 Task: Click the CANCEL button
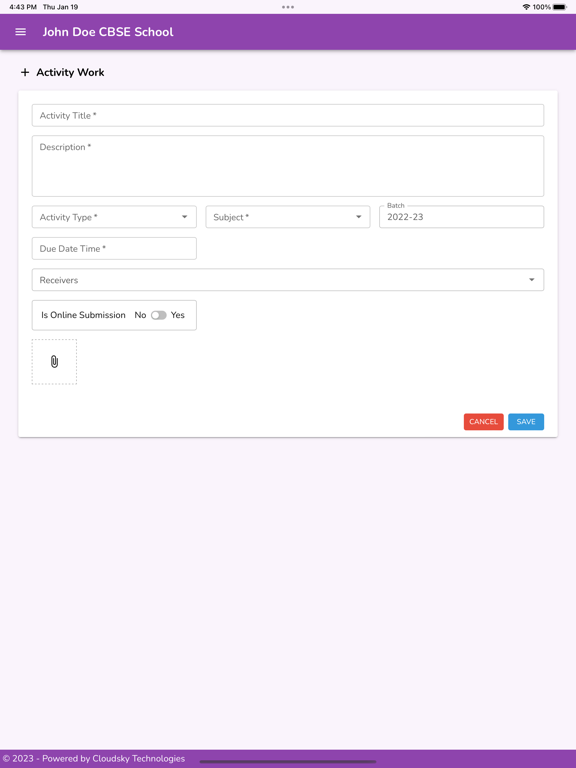coord(483,422)
